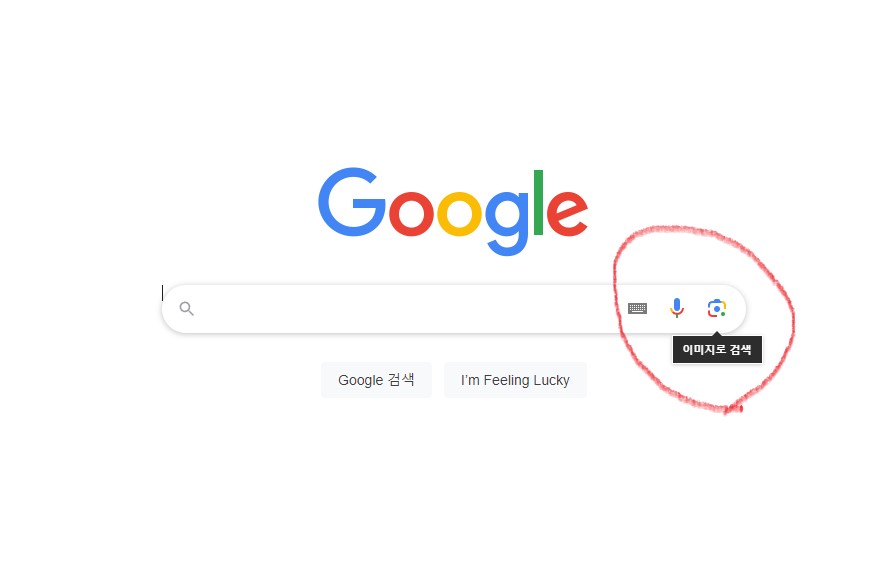Click the 이미지로 검색 tooltip label
Screen dimensions: 872x584
[717, 350]
